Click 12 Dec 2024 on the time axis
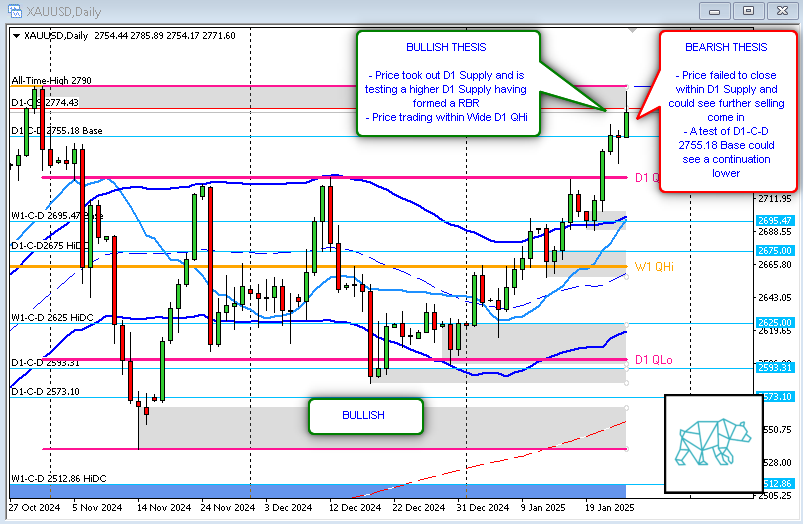Image resolution: width=804 pixels, height=524 pixels. pyautogui.click(x=355, y=508)
